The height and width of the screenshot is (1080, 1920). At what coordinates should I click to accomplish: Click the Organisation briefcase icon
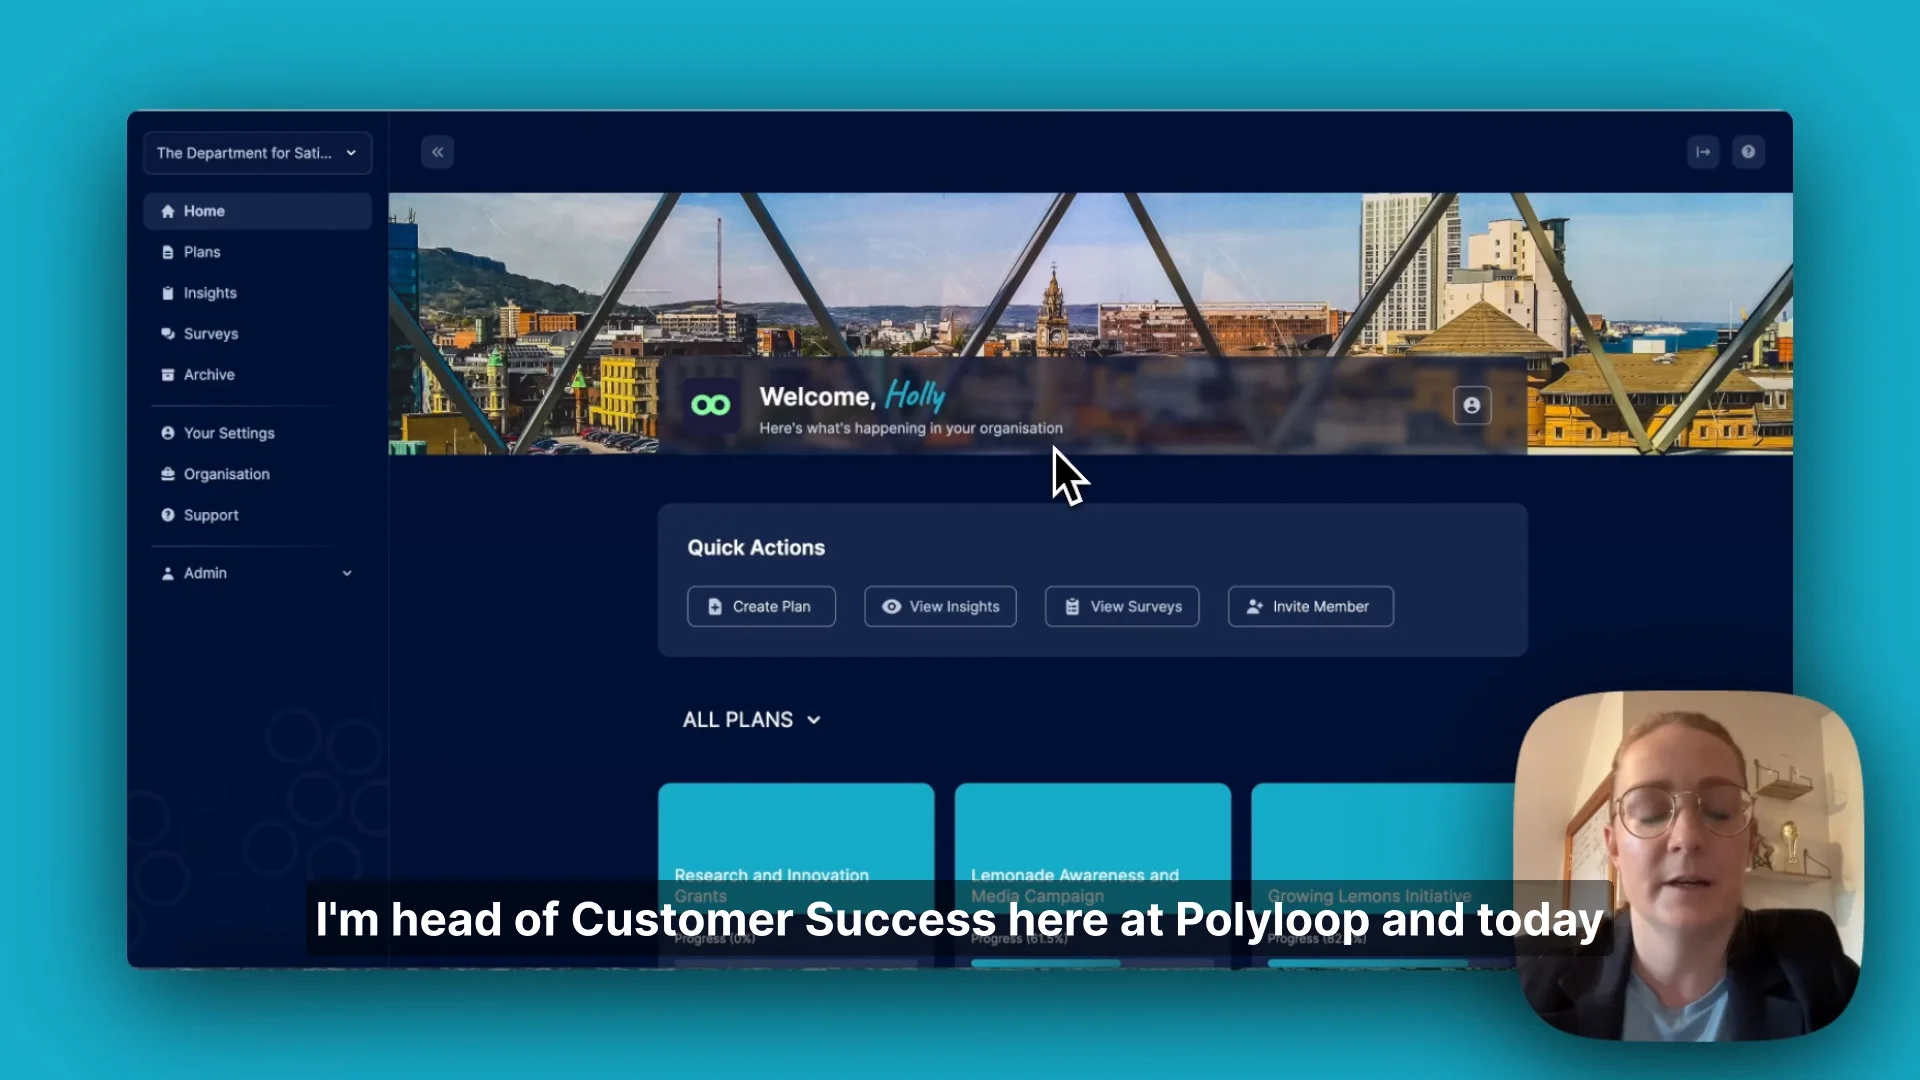166,474
